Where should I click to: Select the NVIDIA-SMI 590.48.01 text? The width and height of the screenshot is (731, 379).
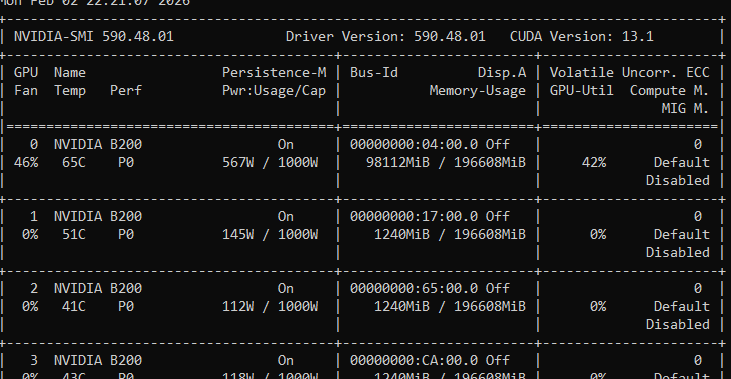tap(94, 36)
